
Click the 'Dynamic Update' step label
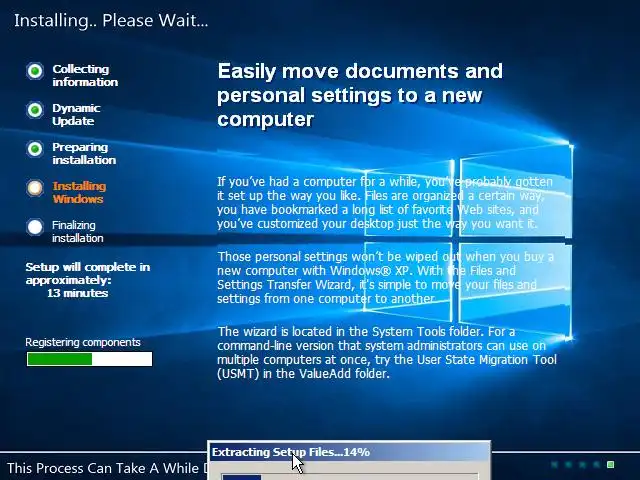coord(76,114)
